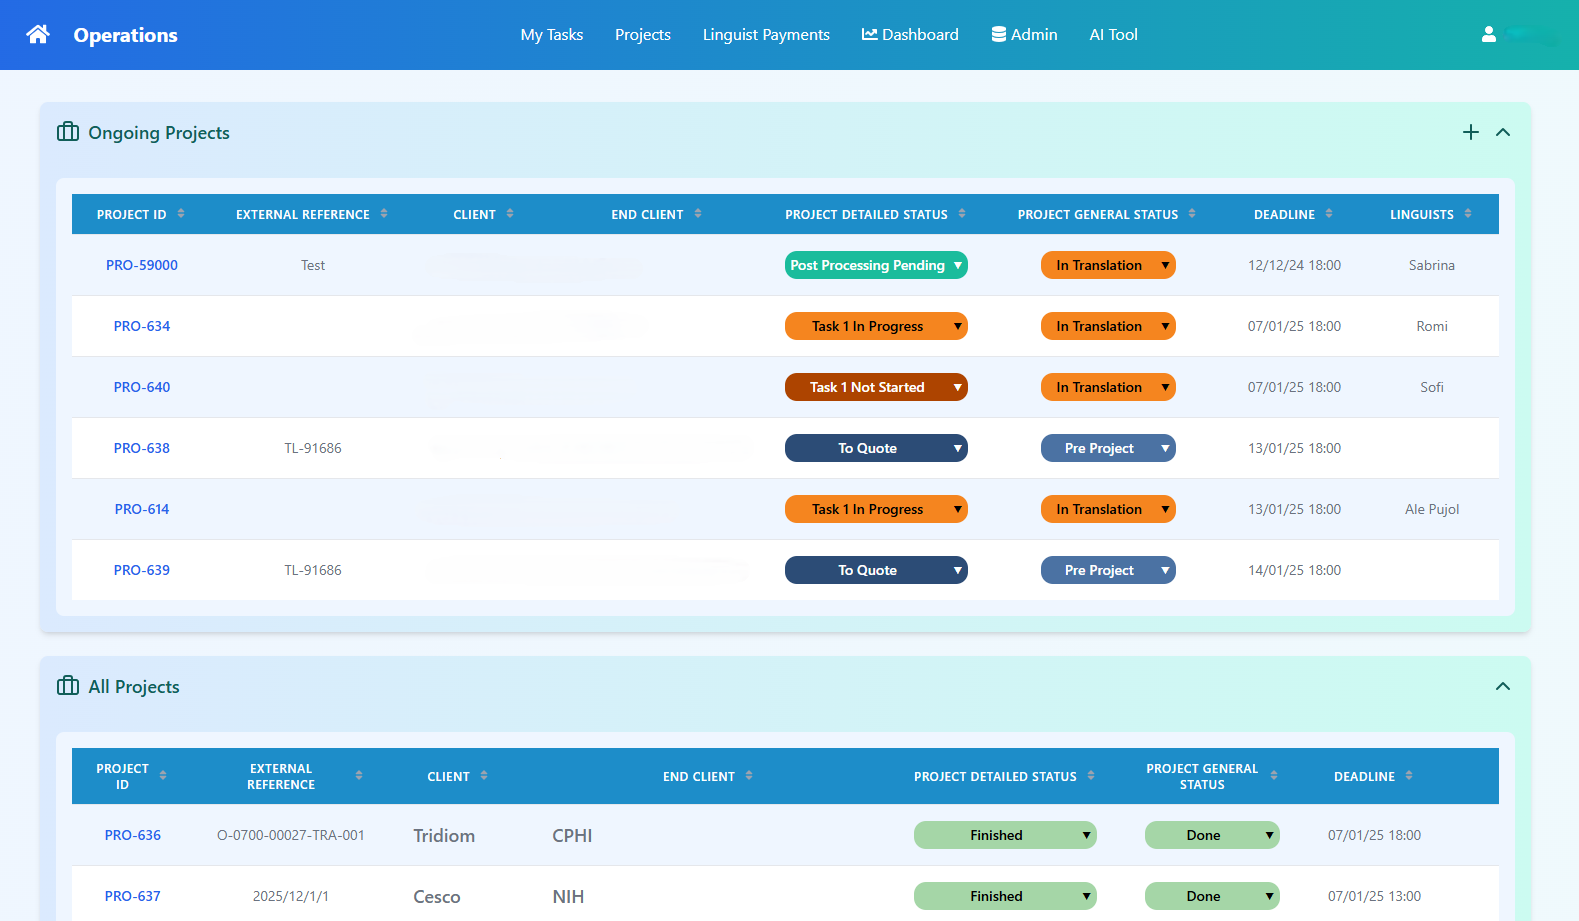Sort All Projects by Client
This screenshot has height=921, width=1579.
click(x=484, y=776)
